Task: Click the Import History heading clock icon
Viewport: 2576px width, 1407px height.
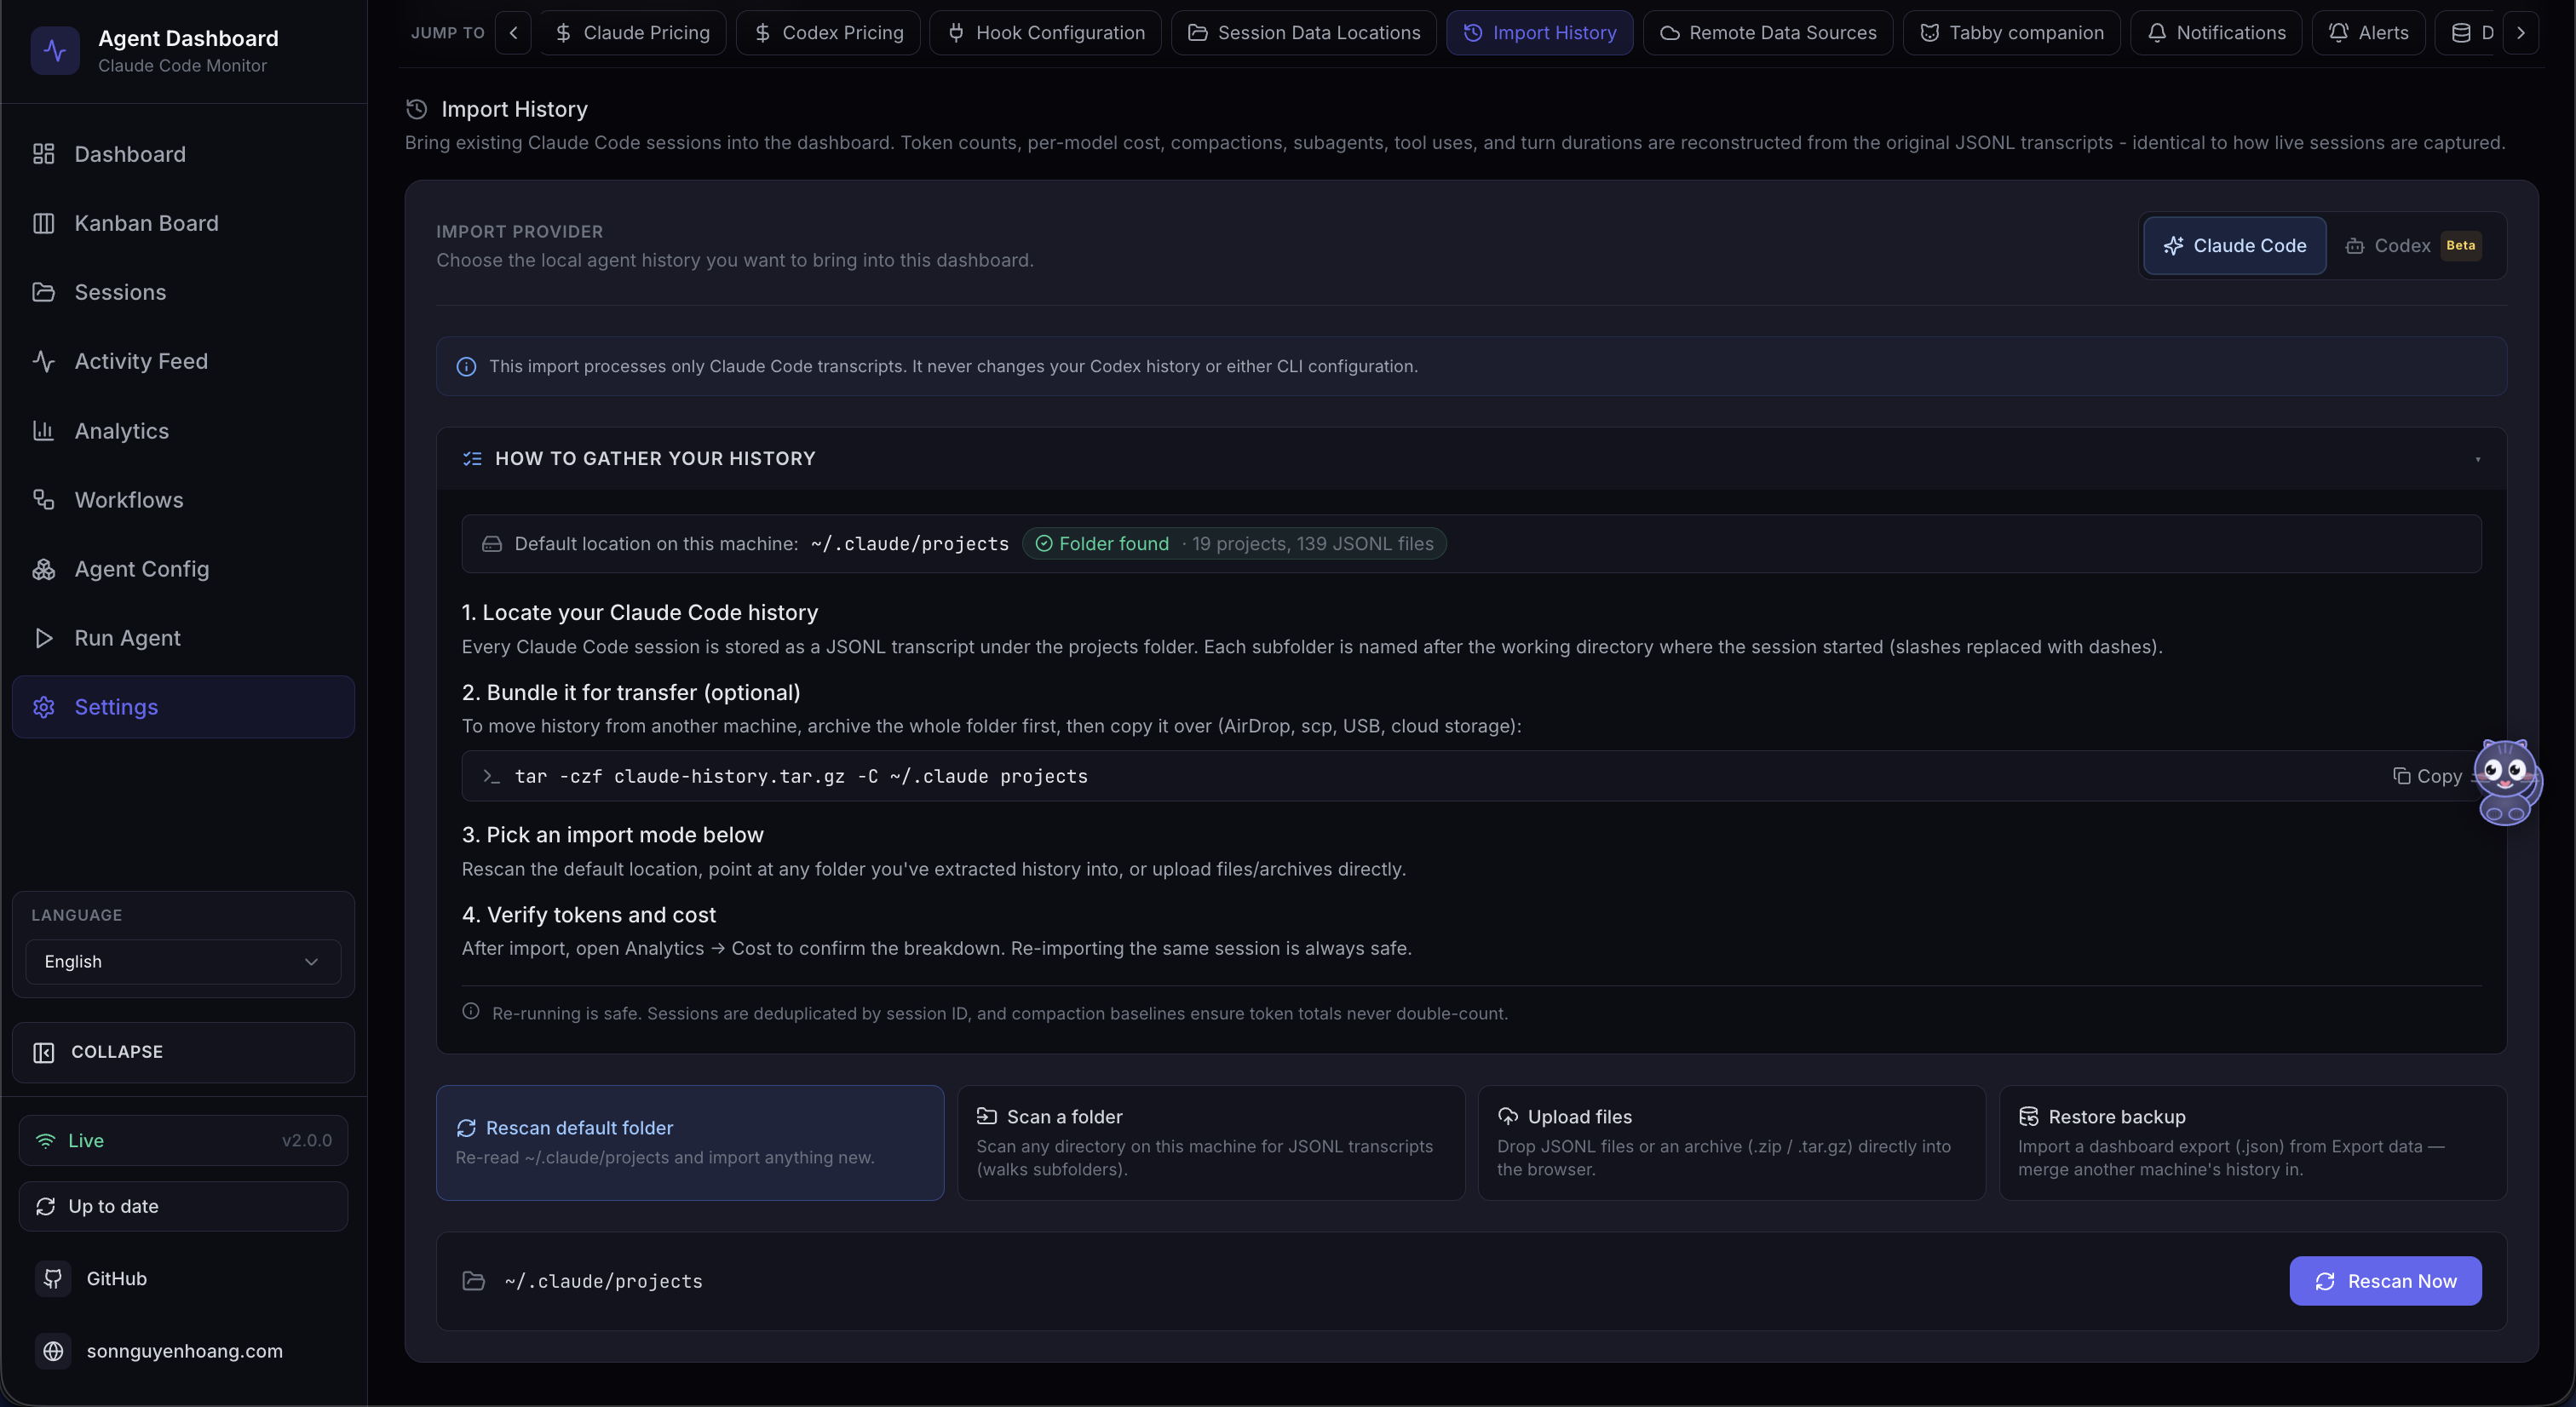Action: pyautogui.click(x=417, y=109)
